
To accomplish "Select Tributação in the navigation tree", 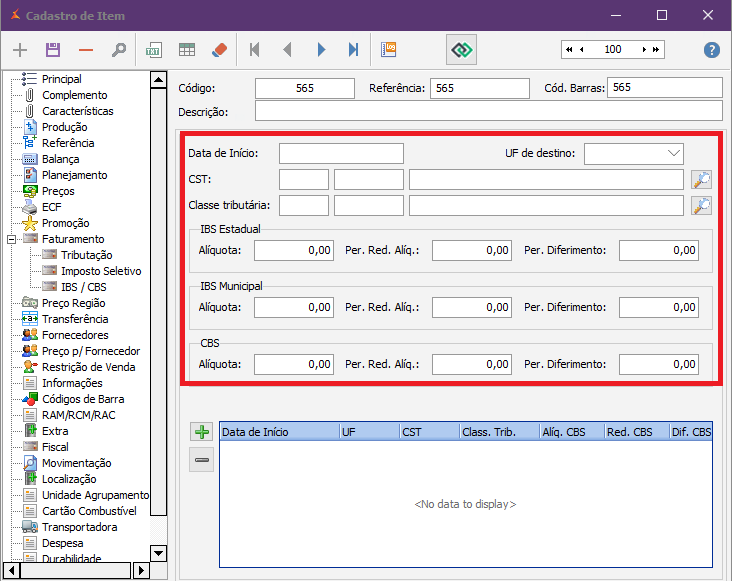I will tap(86, 255).
